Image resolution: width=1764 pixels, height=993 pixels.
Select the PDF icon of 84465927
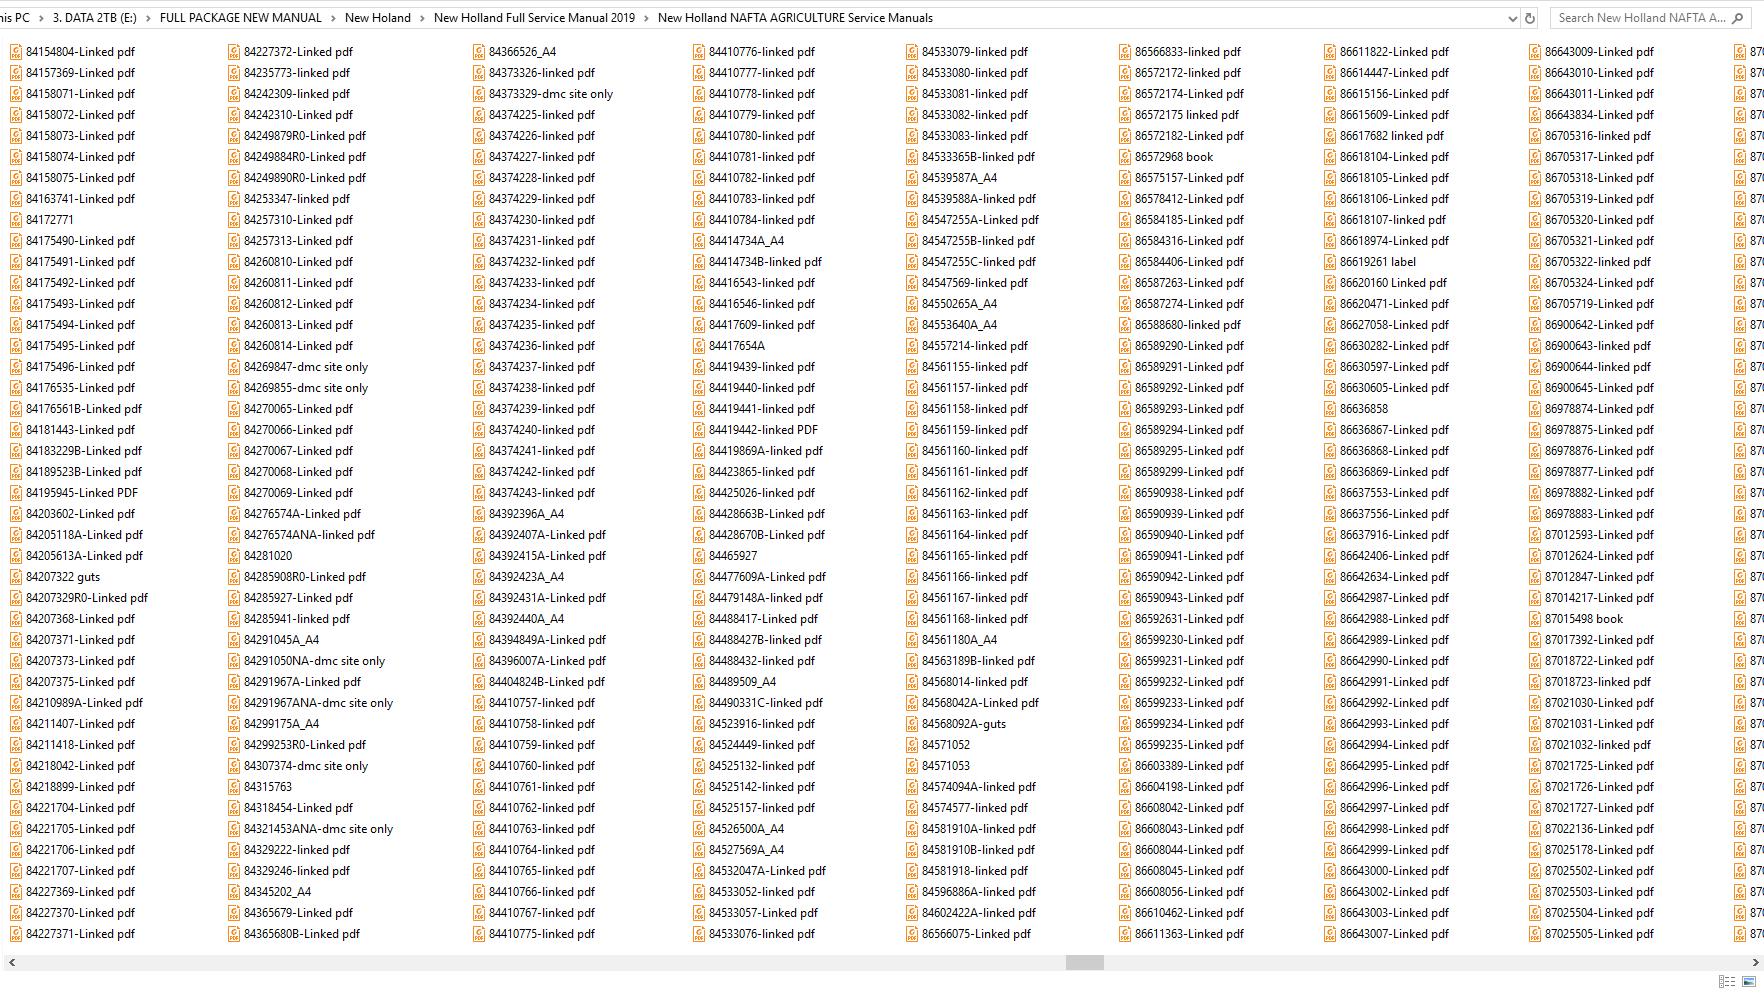coord(699,556)
